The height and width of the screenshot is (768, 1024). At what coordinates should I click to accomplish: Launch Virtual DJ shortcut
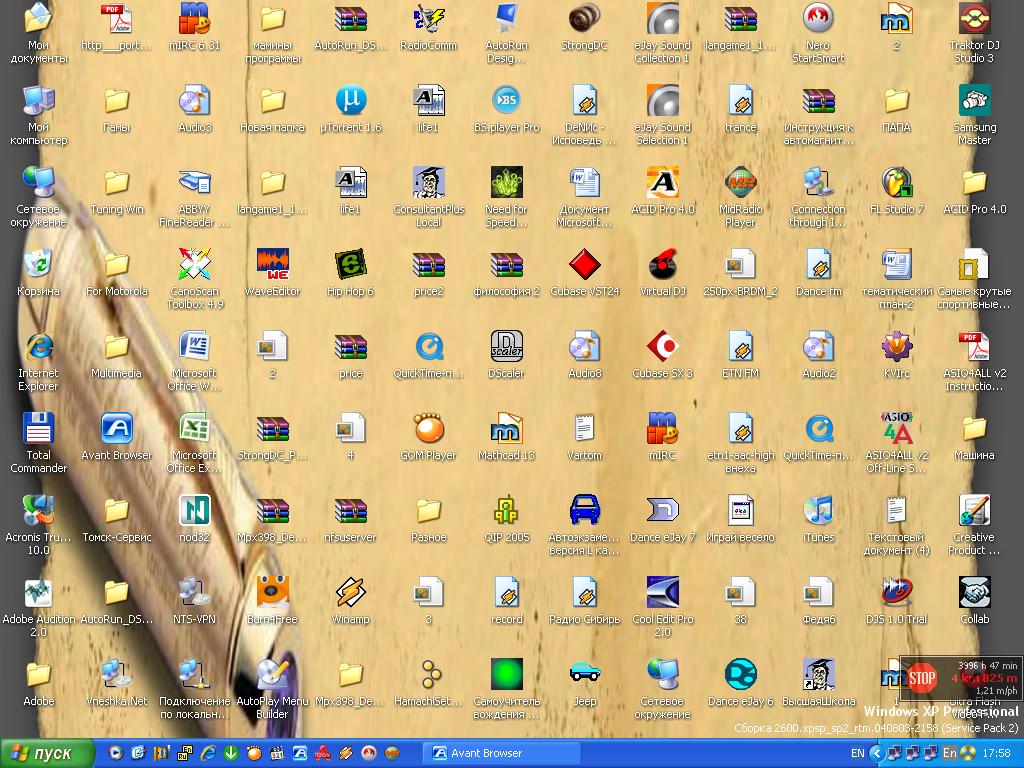click(x=663, y=265)
